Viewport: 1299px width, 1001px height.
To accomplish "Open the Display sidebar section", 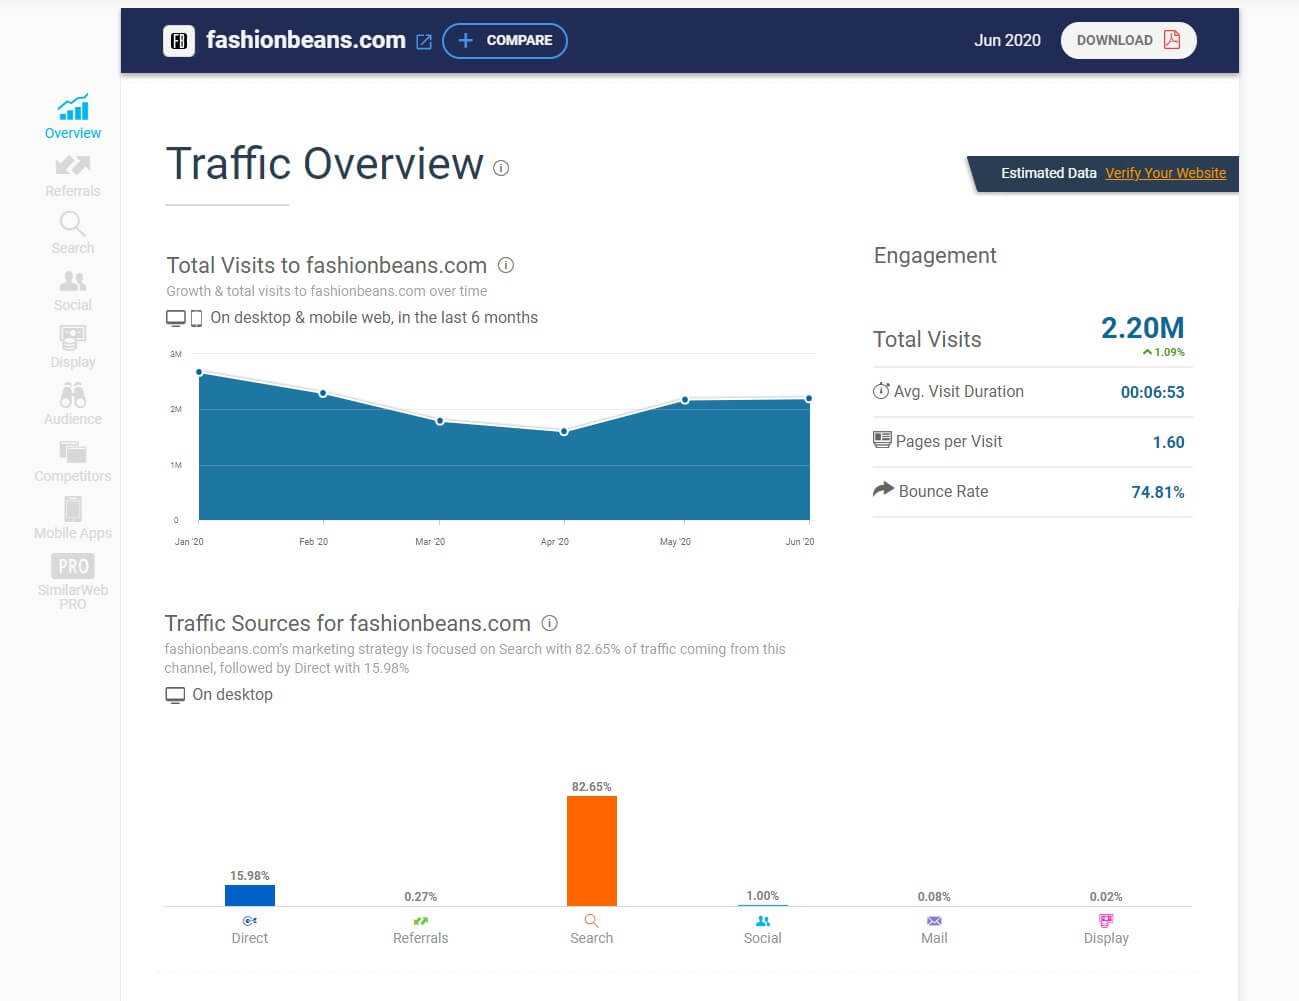I will (x=73, y=347).
